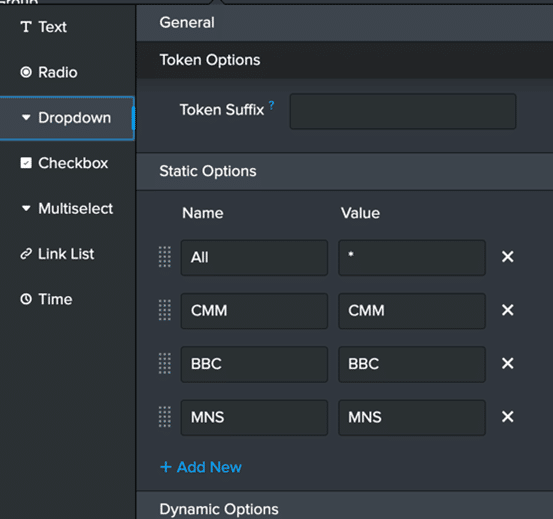Viewport: 553px width, 519px height.
Task: Click the Name column header
Action: pyautogui.click(x=203, y=213)
